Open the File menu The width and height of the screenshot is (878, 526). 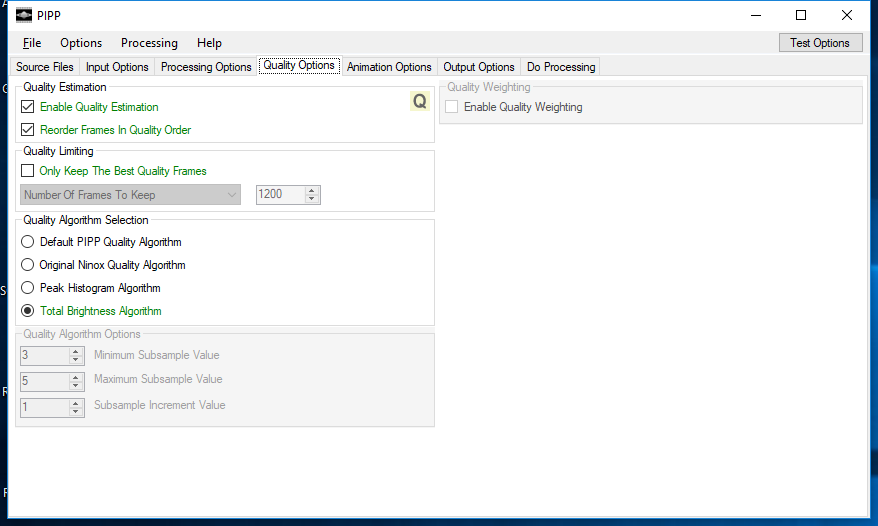32,43
